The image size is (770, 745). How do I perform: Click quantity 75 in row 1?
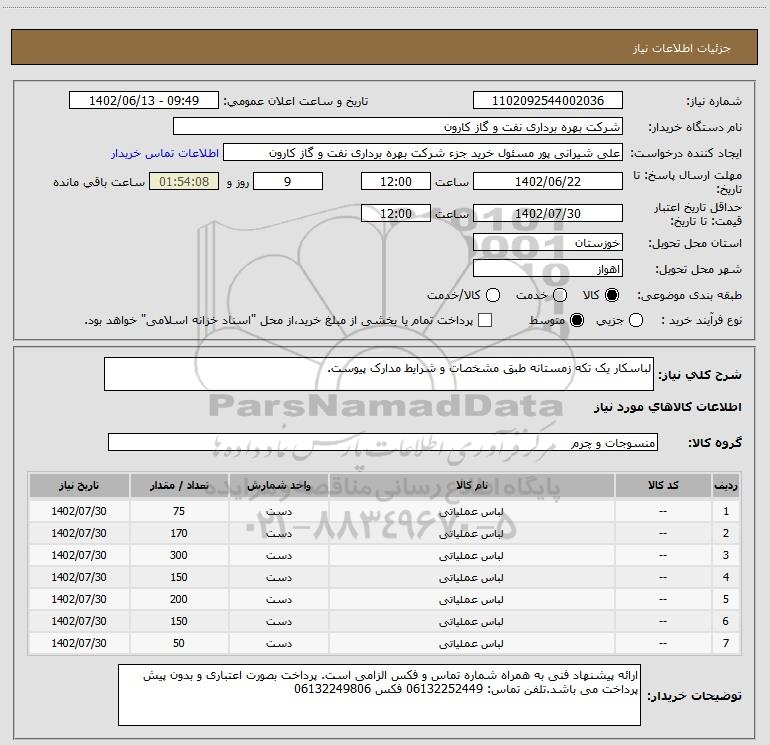tap(179, 511)
